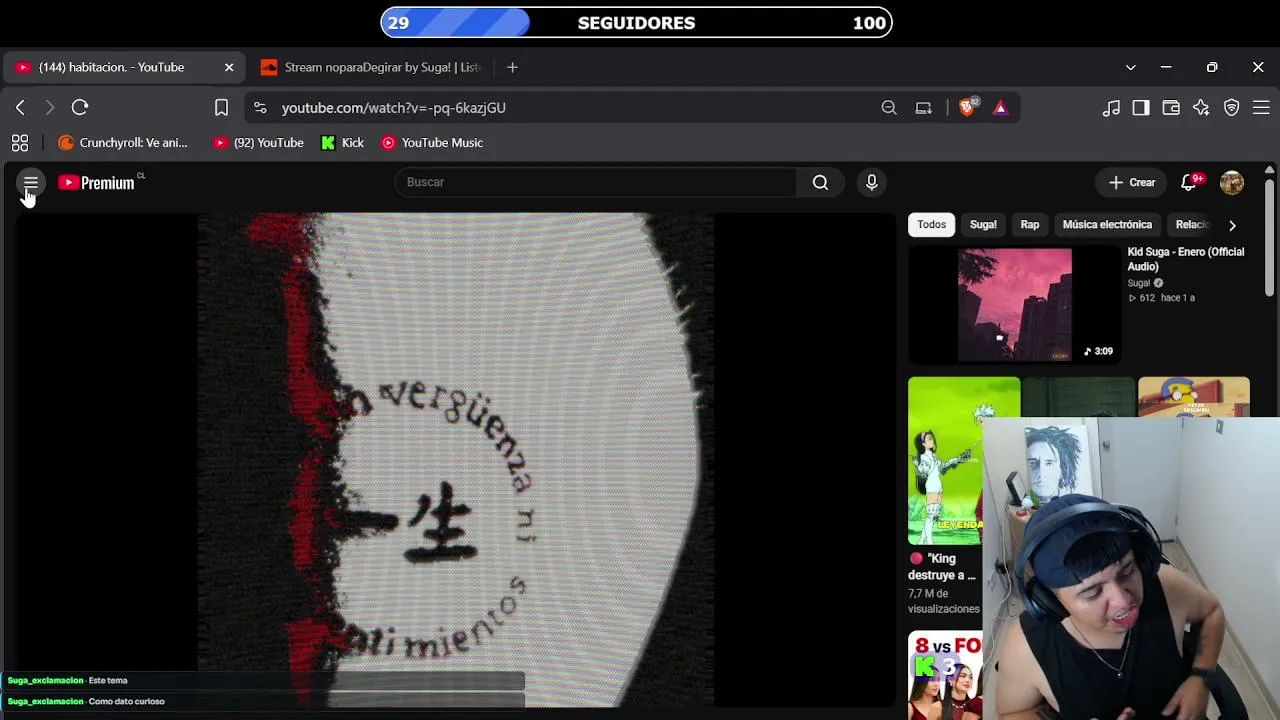Click the address bar URL

click(x=393, y=107)
